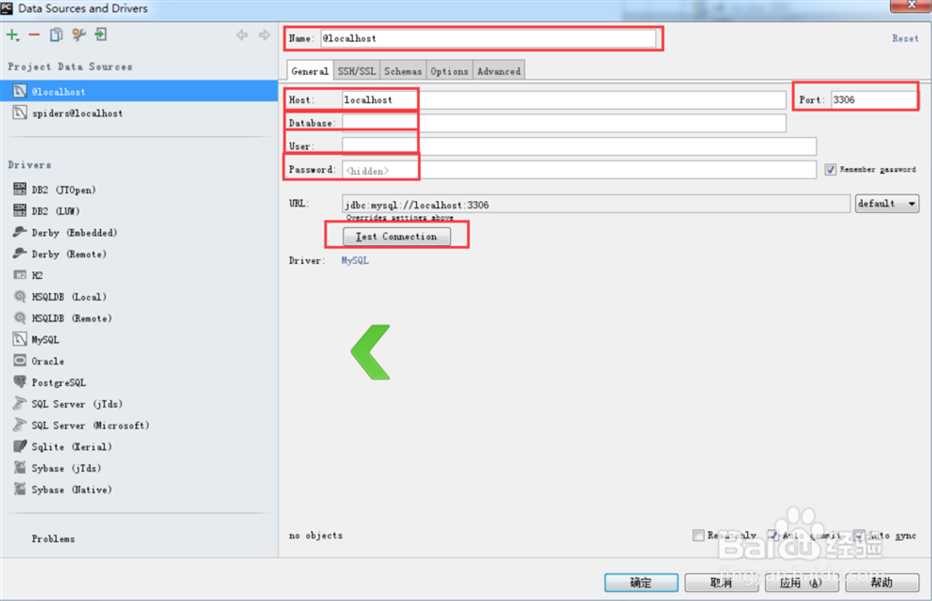Apply changes with the 应用 button

coord(801,583)
